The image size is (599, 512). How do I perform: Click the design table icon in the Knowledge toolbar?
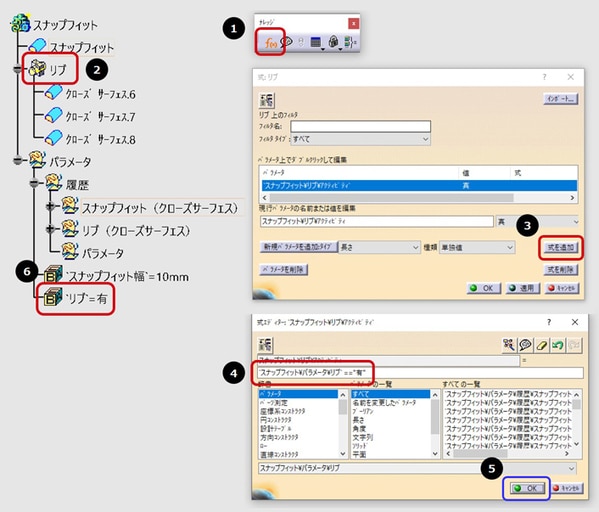pos(316,42)
